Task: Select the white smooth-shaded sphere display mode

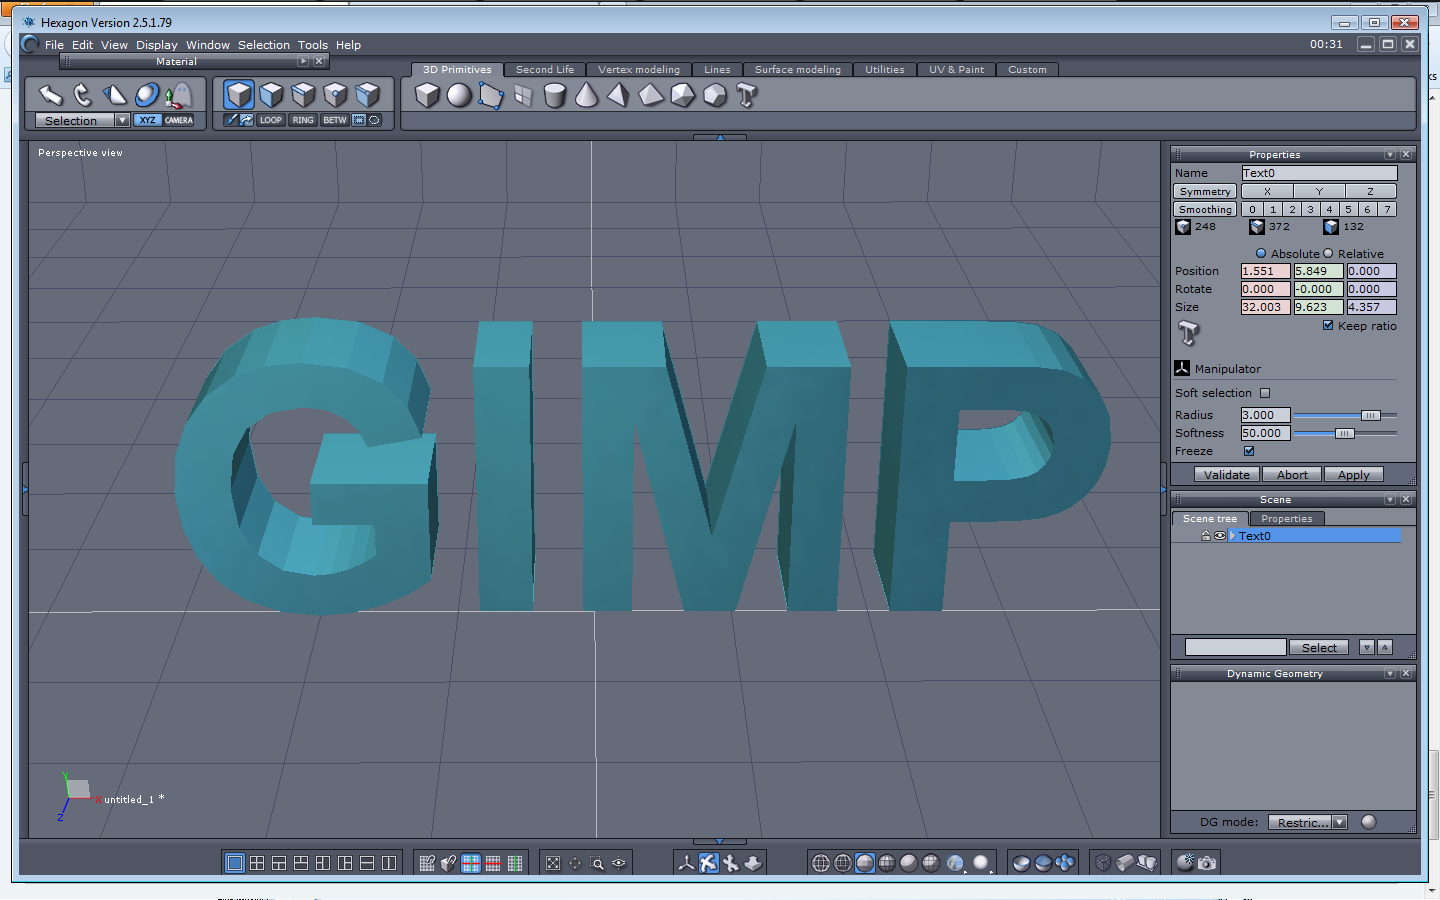Action: tap(981, 863)
